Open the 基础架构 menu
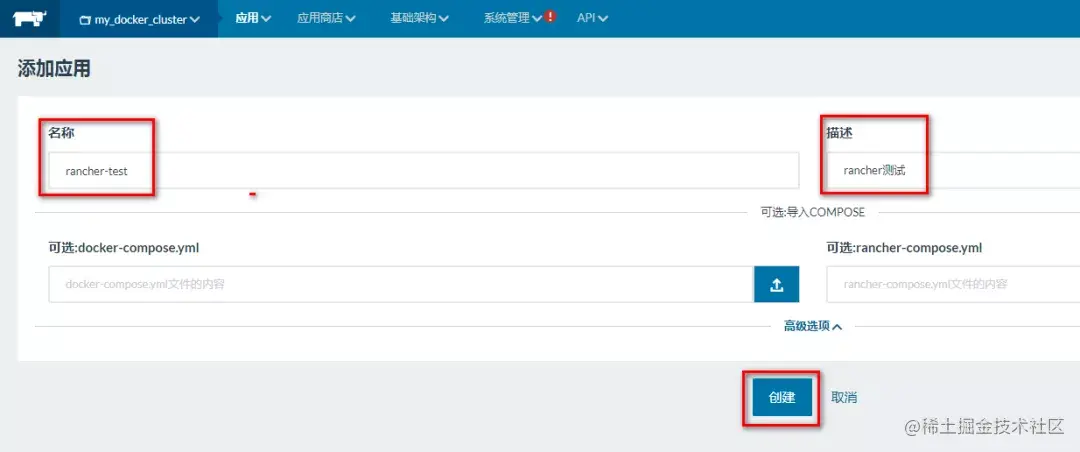This screenshot has height=452, width=1080. (x=419, y=19)
